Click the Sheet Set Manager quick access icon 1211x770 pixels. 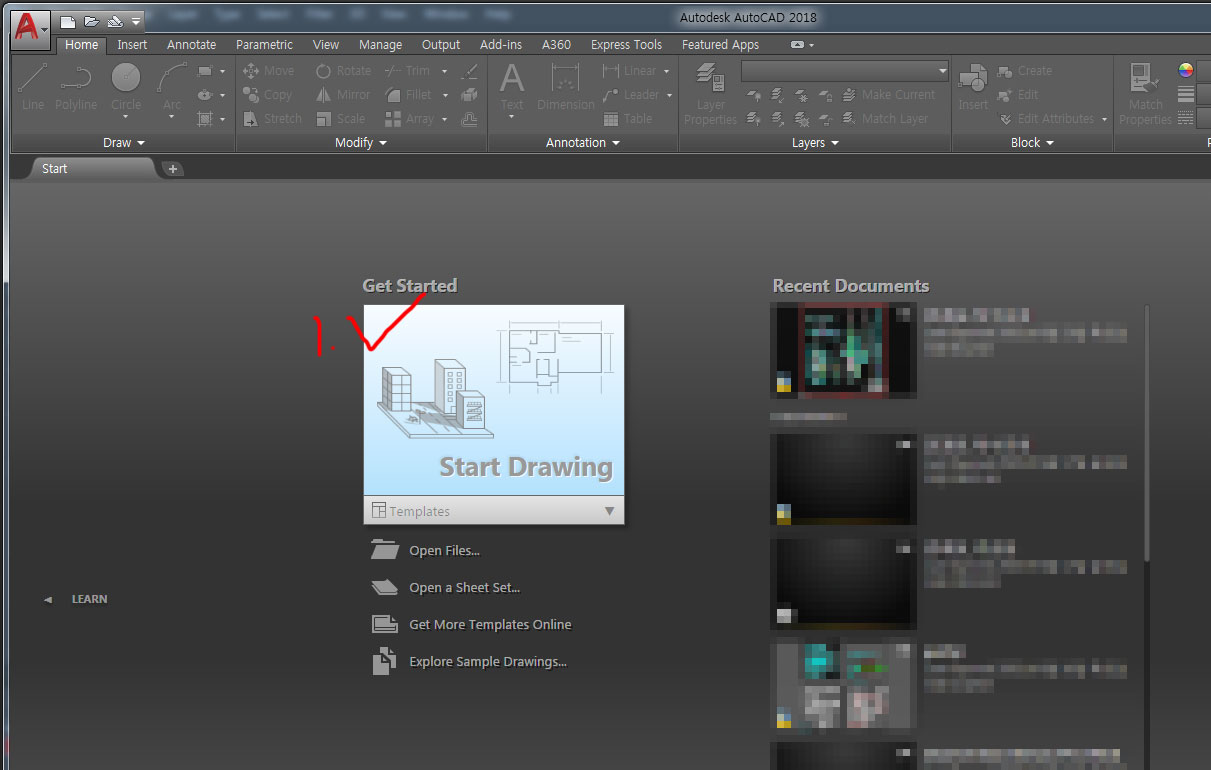(115, 21)
